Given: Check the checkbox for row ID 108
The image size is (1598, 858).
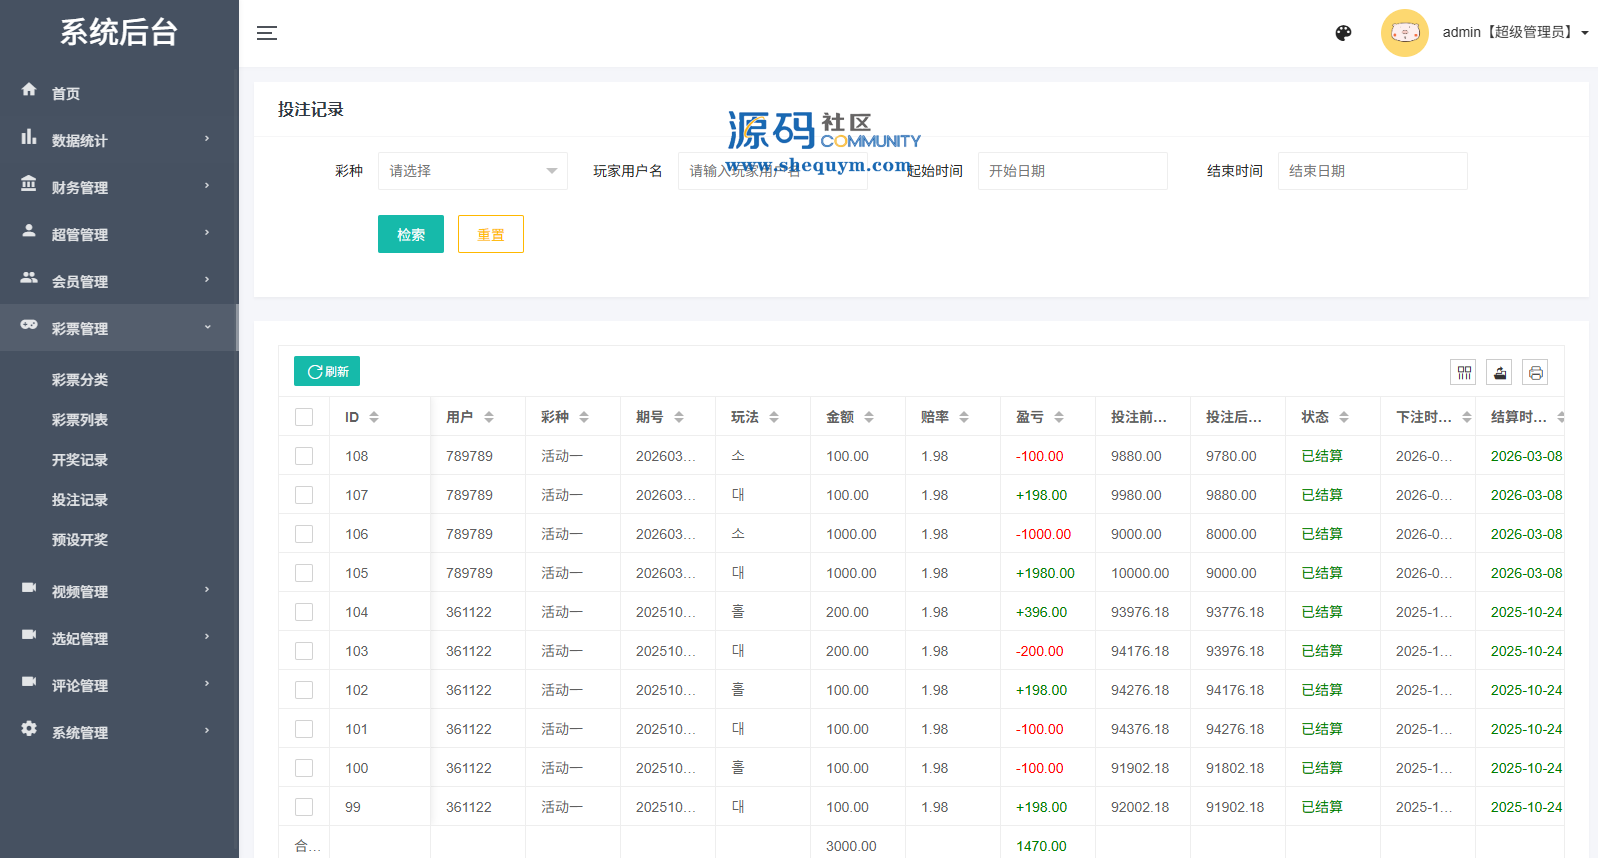Looking at the screenshot, I should coord(304,456).
